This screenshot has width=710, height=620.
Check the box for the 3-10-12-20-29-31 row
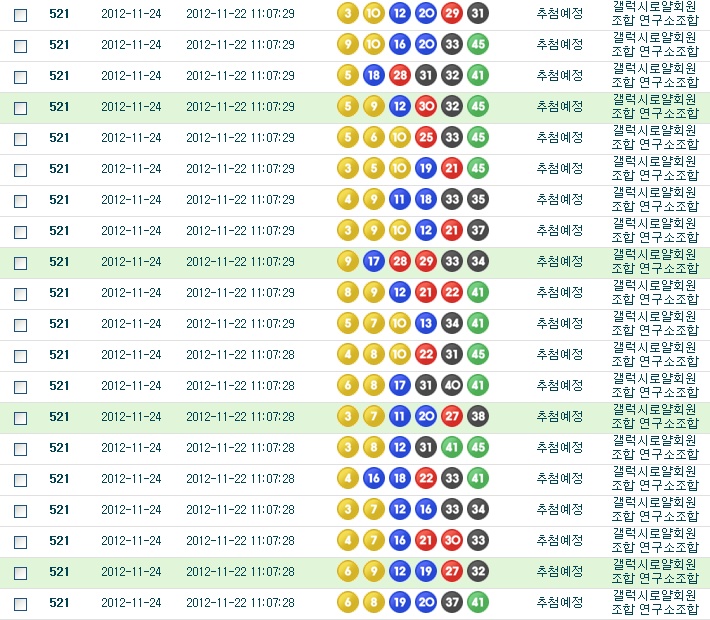20,15
